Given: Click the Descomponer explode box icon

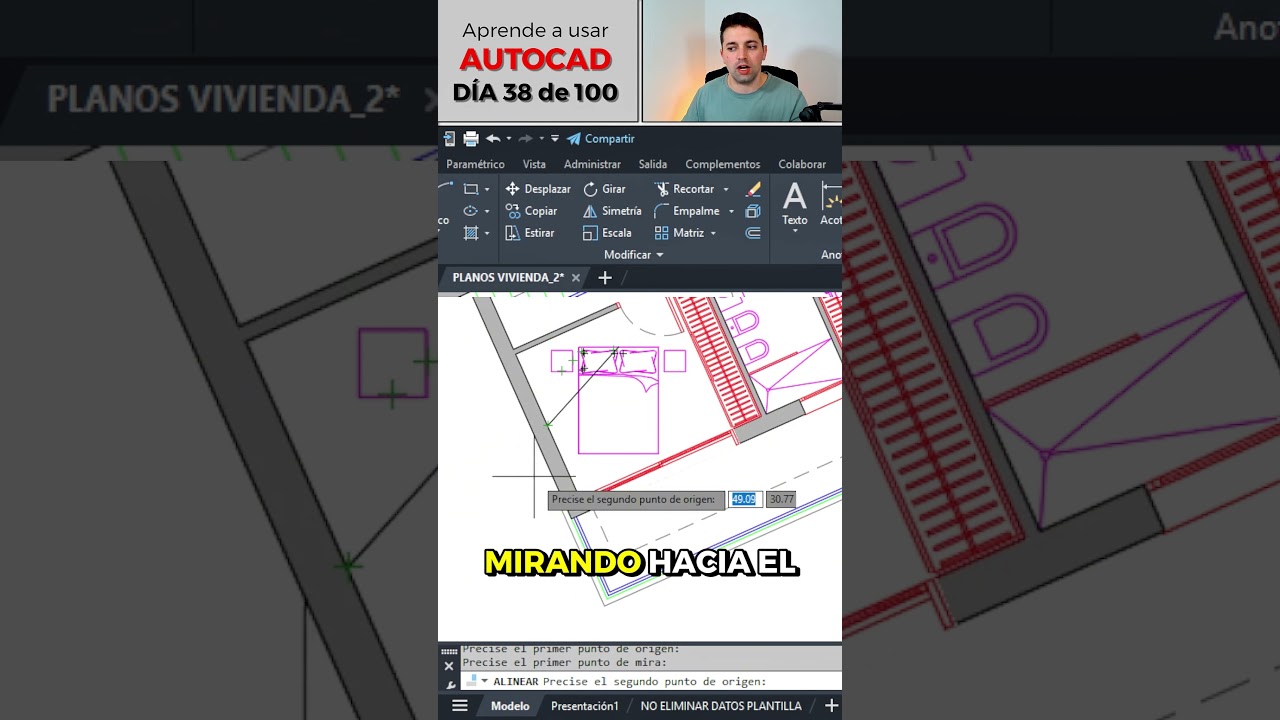Looking at the screenshot, I should [x=753, y=211].
